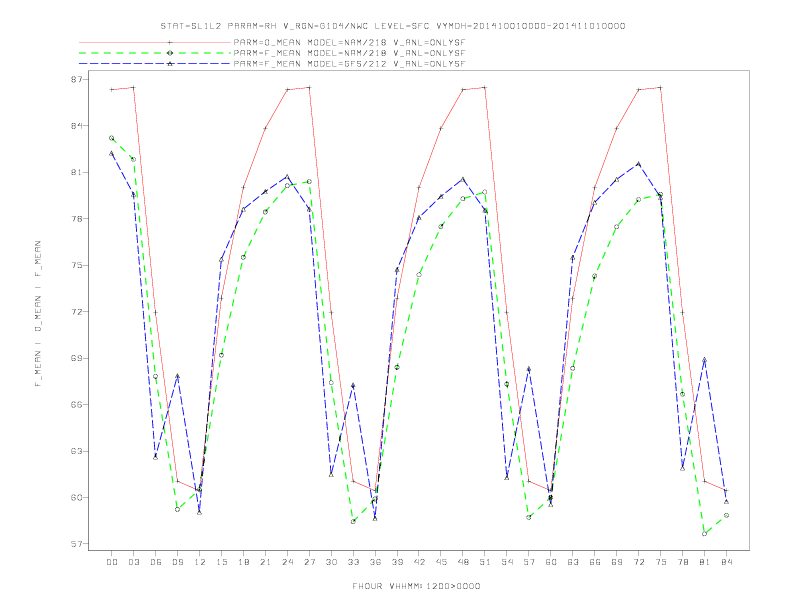
Task: Click forecast hour 33 on the horizontal axis
Action: [353, 562]
